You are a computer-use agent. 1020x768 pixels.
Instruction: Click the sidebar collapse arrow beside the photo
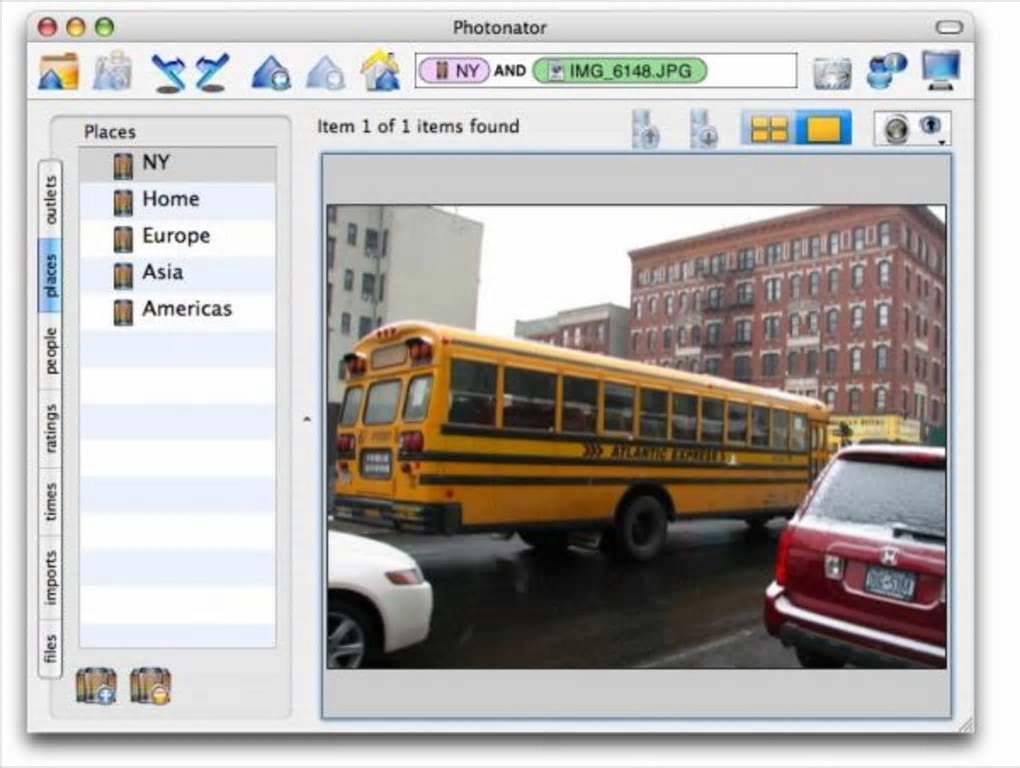(307, 419)
